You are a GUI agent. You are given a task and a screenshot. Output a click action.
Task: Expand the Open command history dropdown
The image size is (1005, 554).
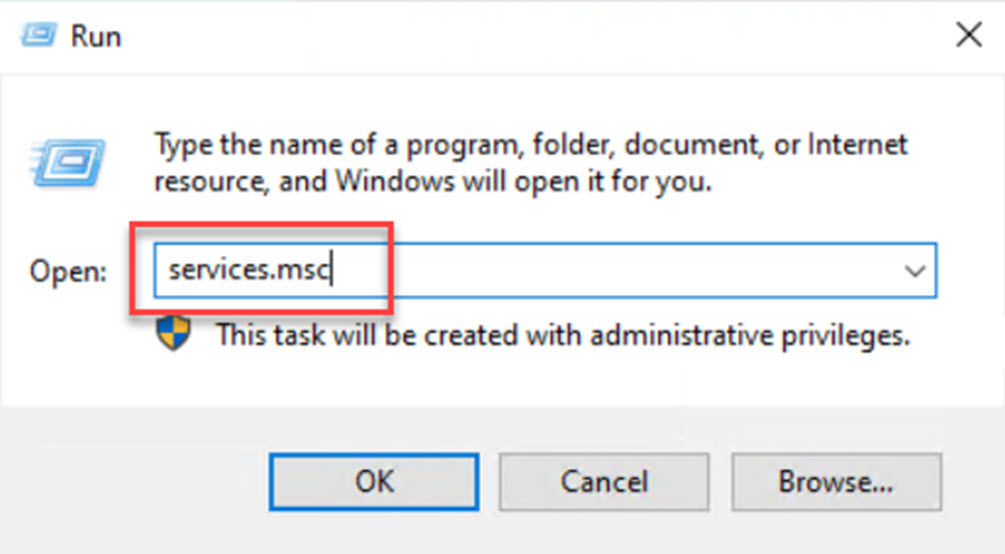(x=914, y=270)
